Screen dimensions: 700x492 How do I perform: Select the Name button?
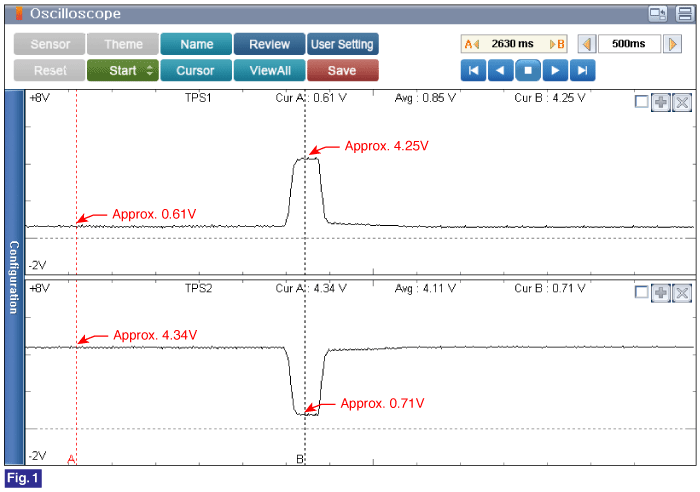coord(196,44)
